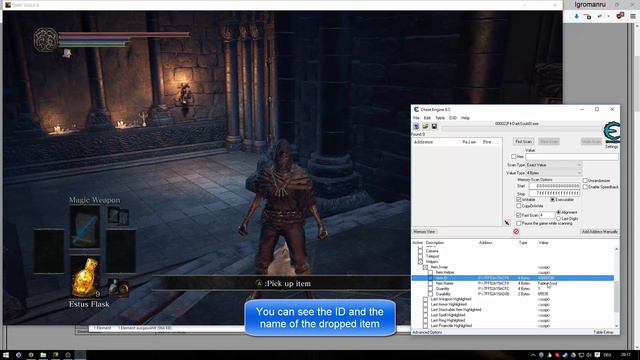Open the Windows Start menu
The height and width of the screenshot is (360, 640).
pos(6,355)
